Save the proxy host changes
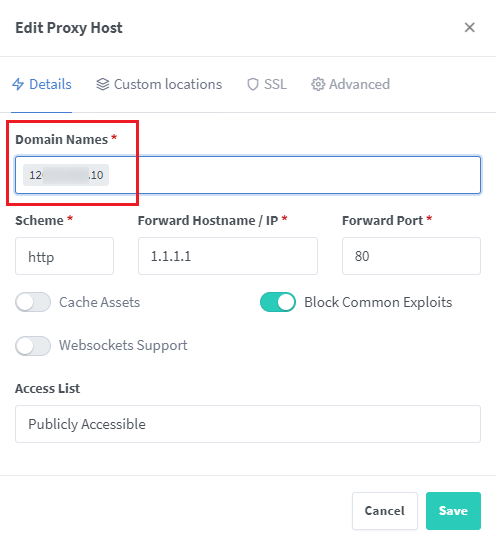496x545 pixels. (453, 511)
